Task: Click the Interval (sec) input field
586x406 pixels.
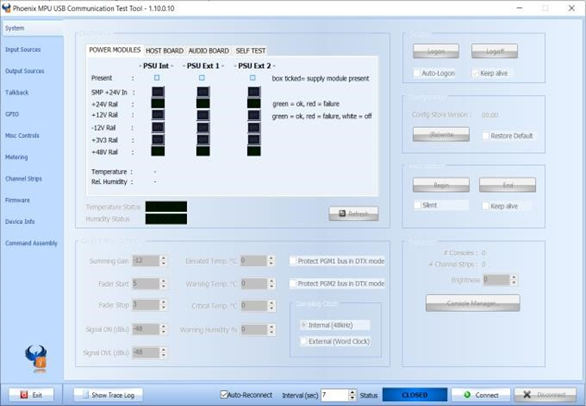Action: [x=335, y=395]
